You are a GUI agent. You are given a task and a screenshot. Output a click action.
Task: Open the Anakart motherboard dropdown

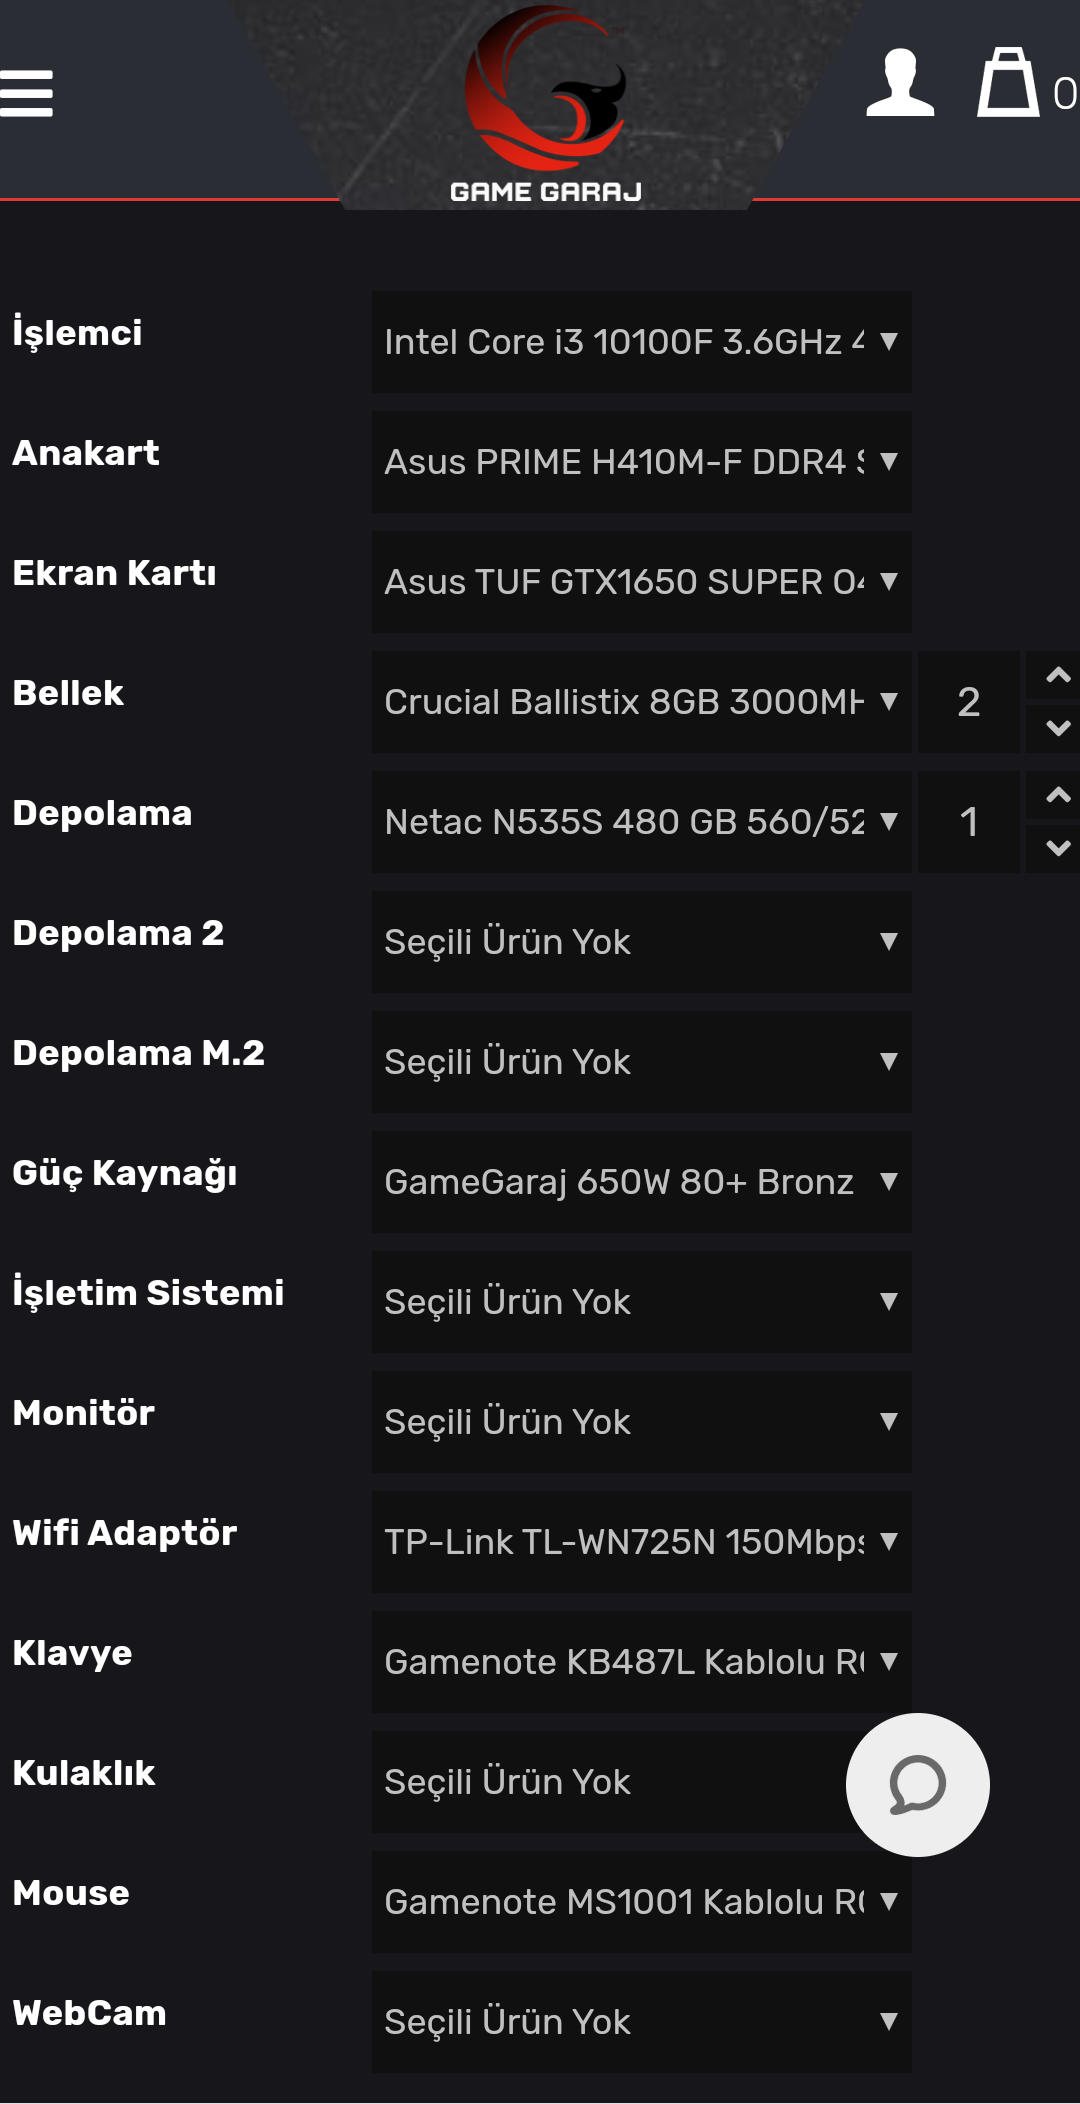(x=640, y=461)
